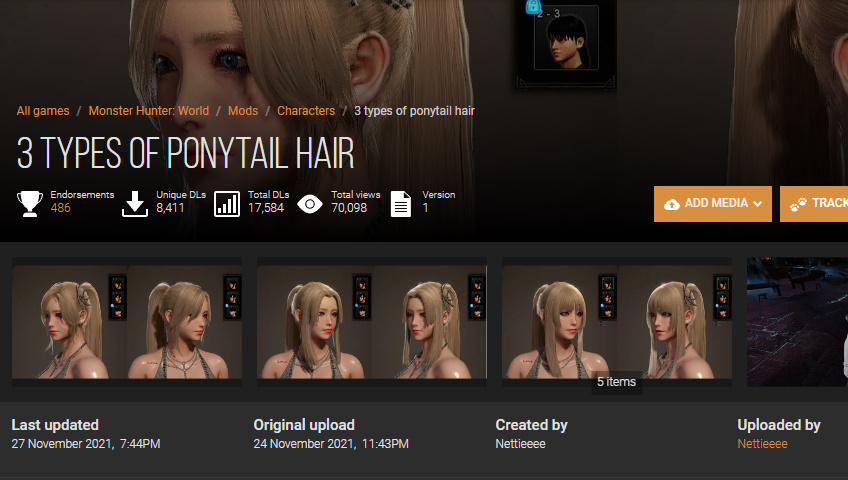The image size is (848, 480).
Task: Click the Original upload date 24 November 2021
Action: pos(331,444)
